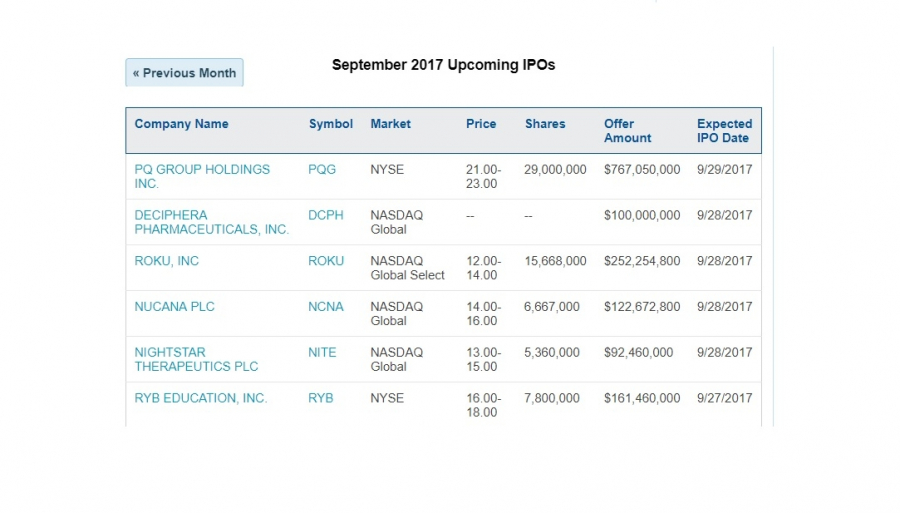Open DECIPHERA PHARMACEUTICALS, INC. link
Screen dimensions: 900x513
(211, 222)
